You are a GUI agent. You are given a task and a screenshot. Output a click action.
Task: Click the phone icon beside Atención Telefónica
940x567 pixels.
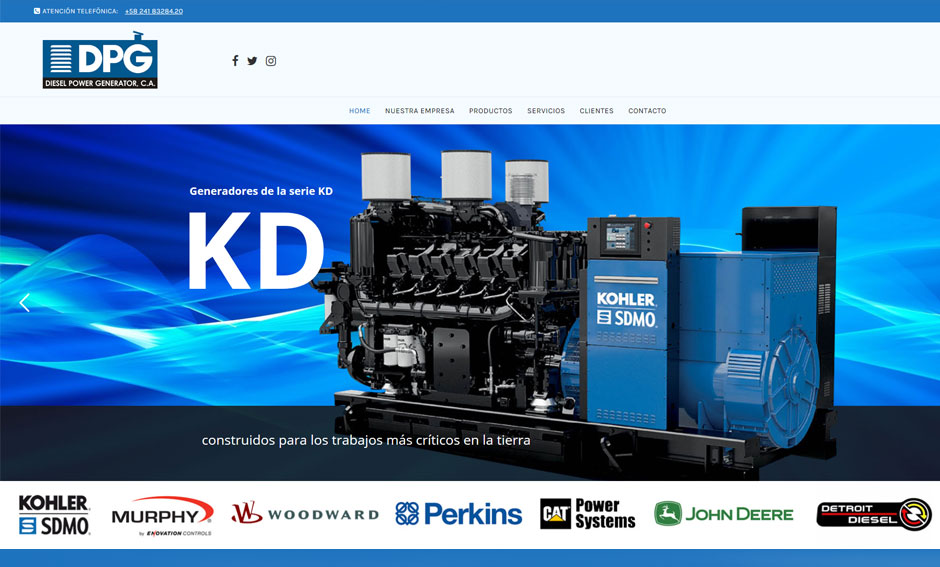point(37,11)
